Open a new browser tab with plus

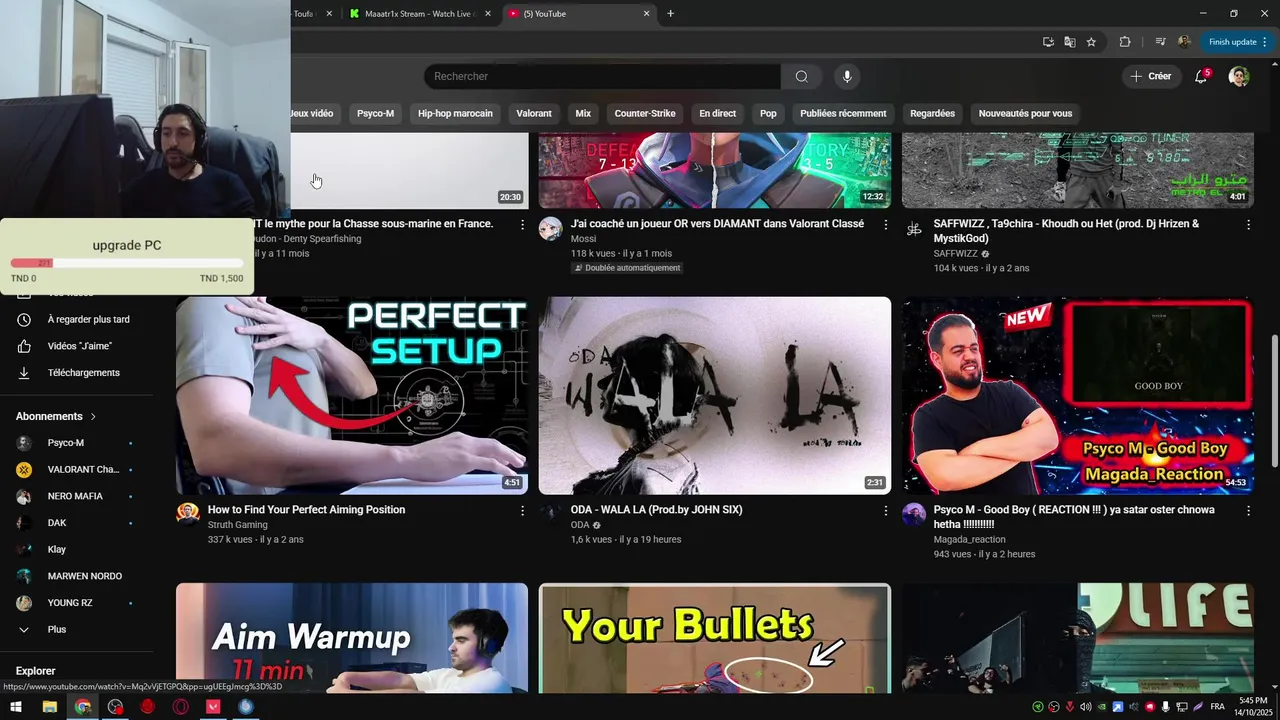670,13
